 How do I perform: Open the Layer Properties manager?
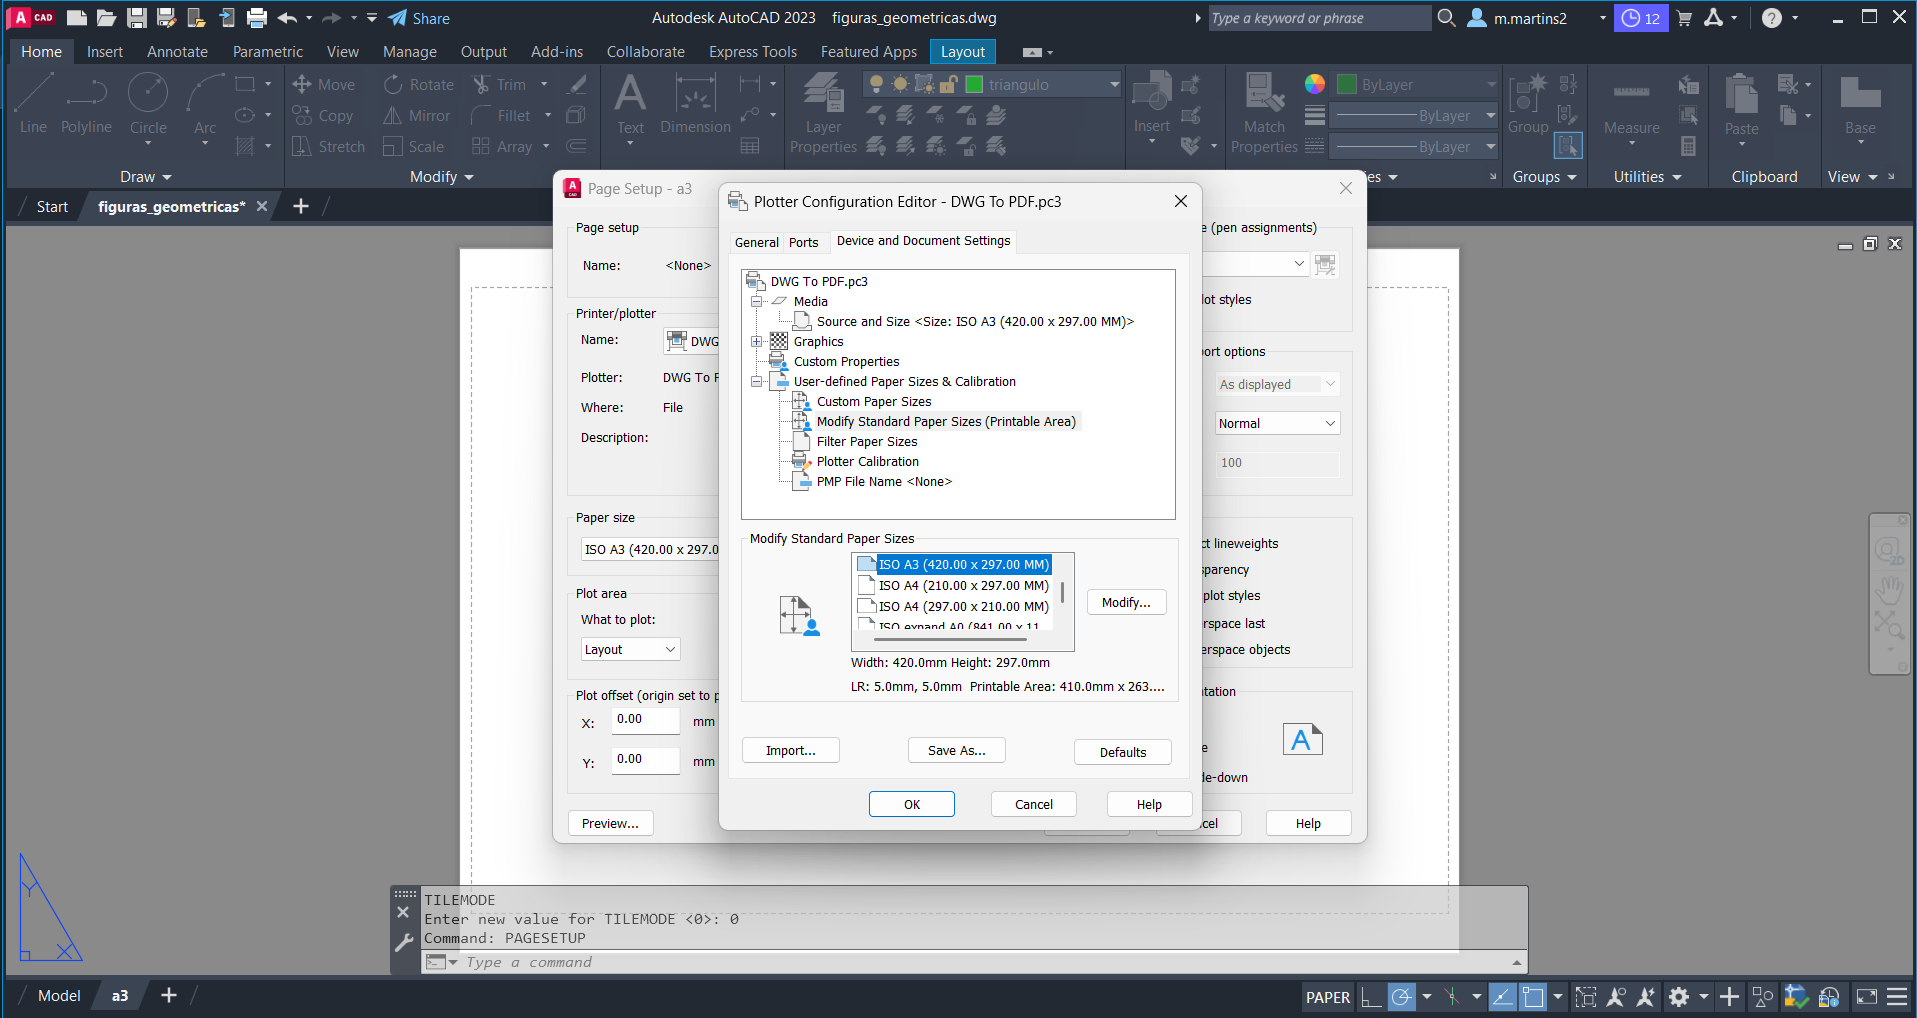(823, 113)
